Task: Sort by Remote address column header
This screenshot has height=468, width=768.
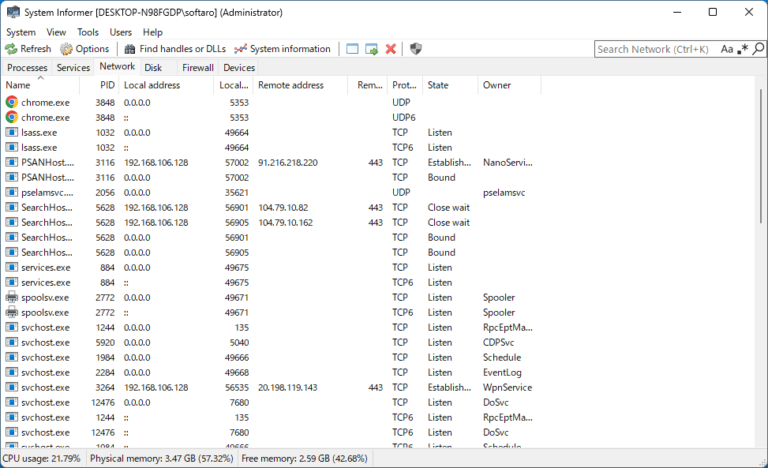Action: pos(300,85)
